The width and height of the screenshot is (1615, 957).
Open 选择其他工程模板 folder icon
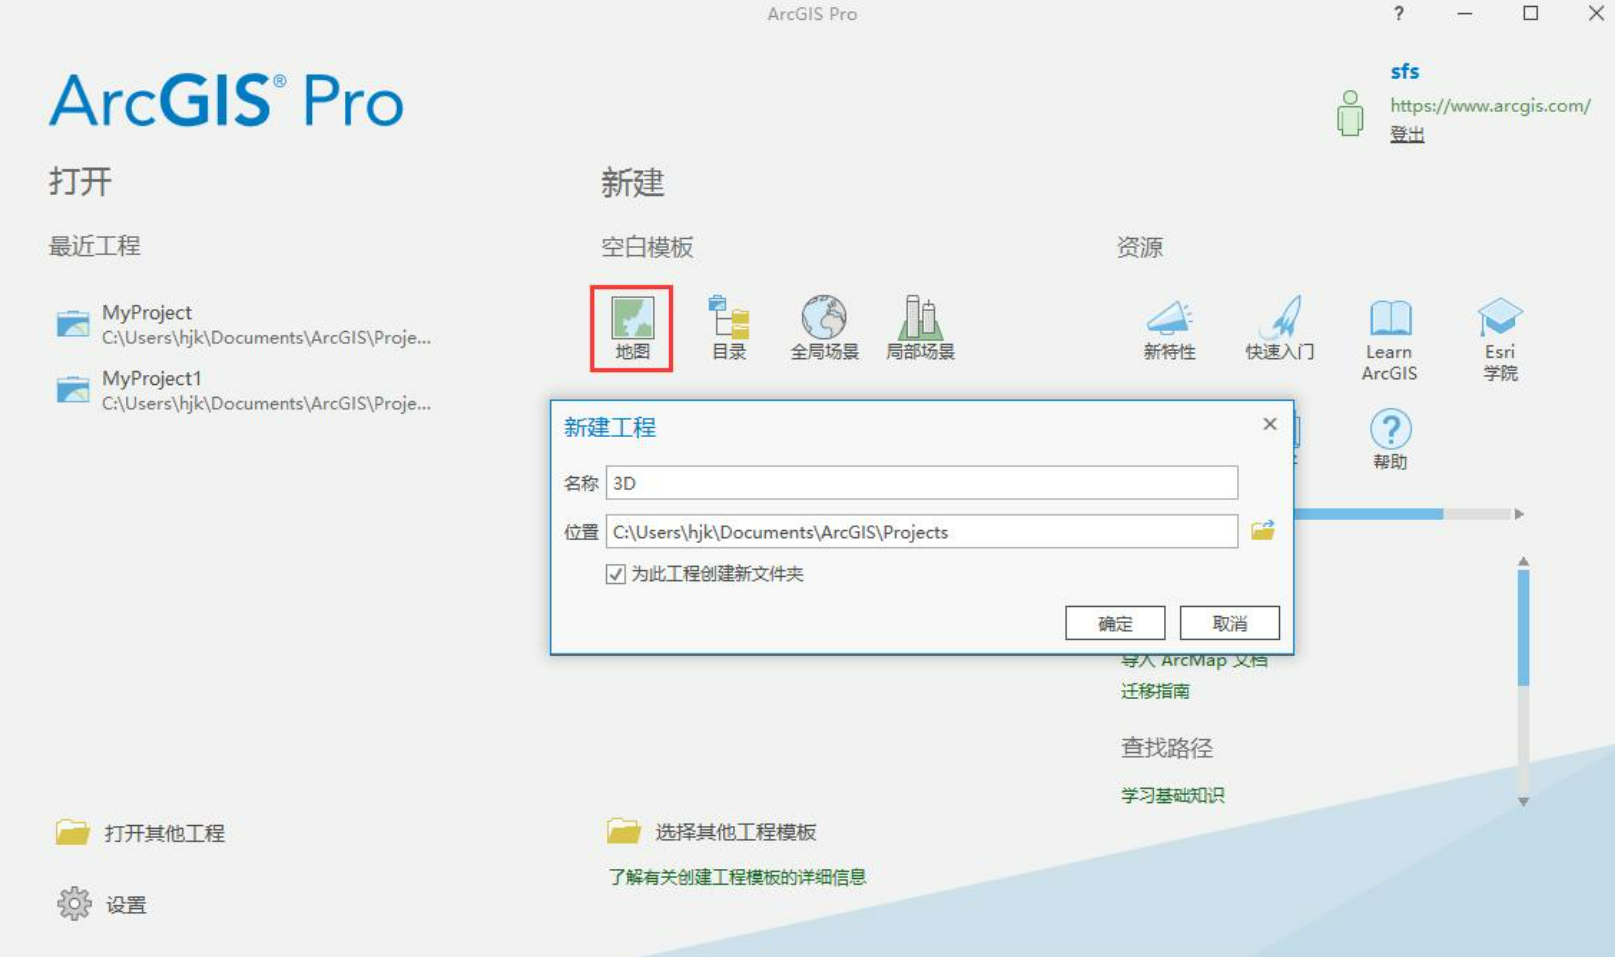624,831
